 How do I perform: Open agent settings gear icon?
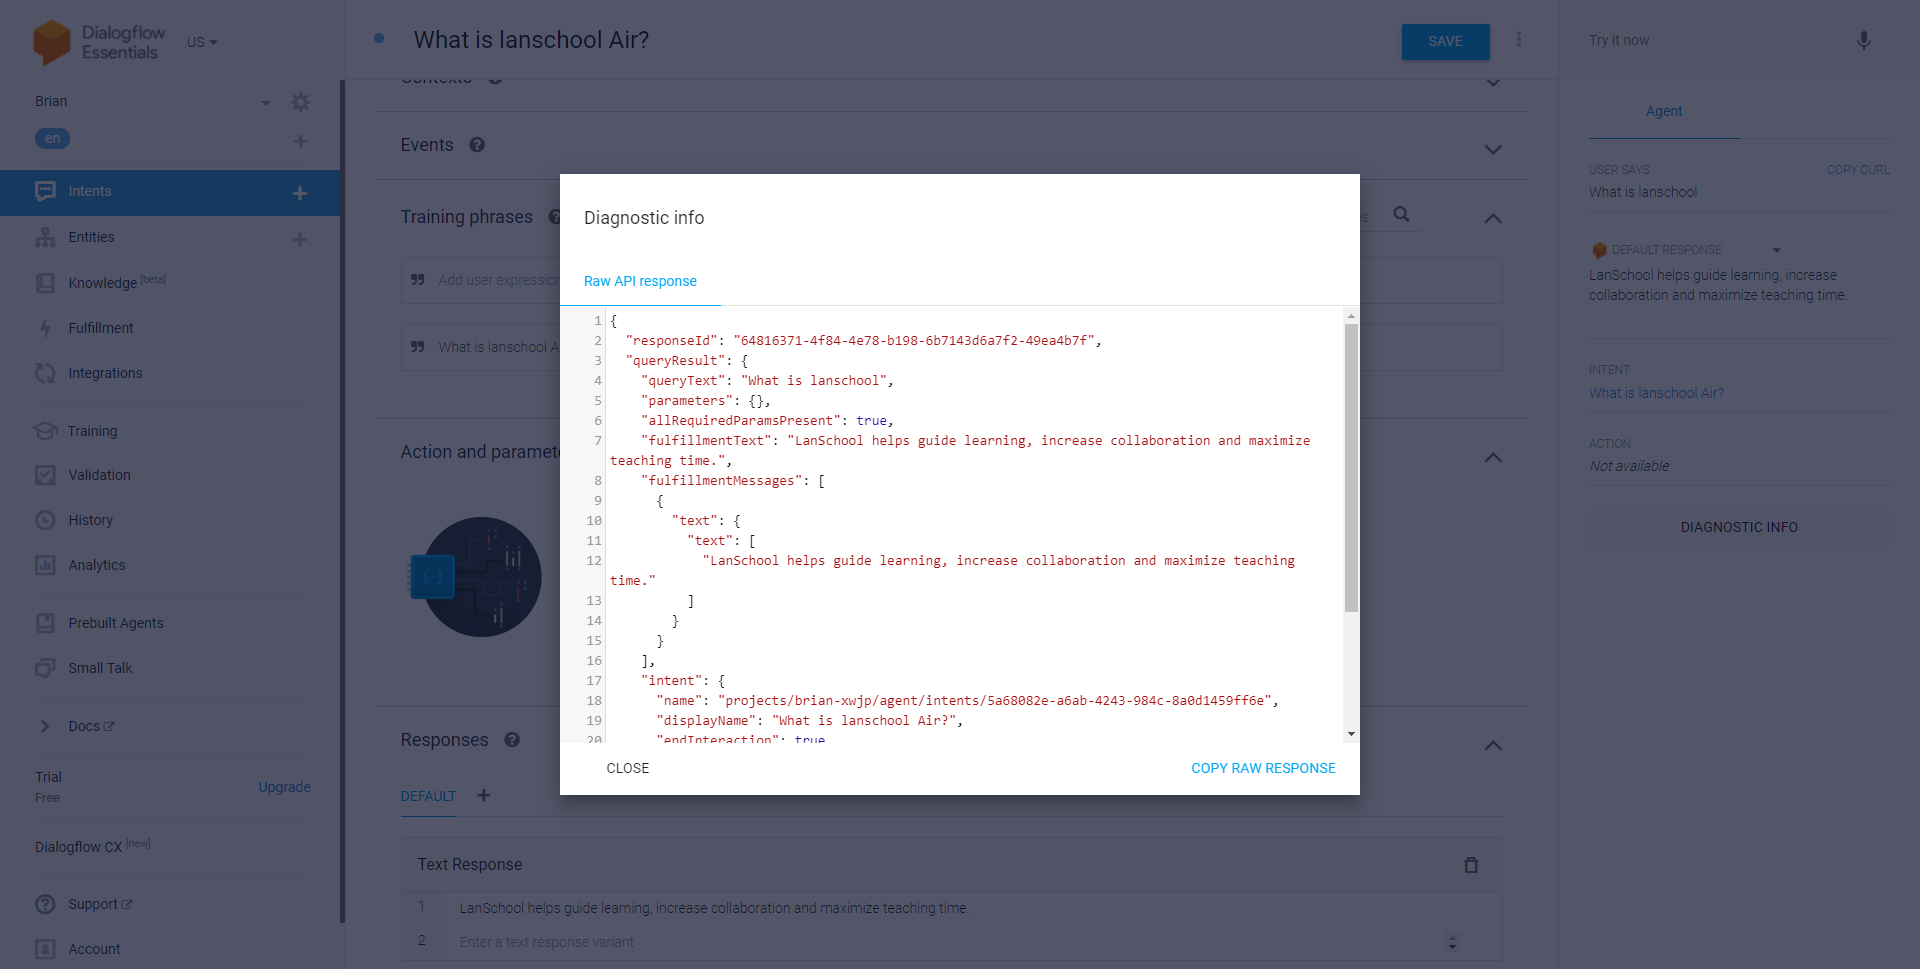[x=300, y=102]
